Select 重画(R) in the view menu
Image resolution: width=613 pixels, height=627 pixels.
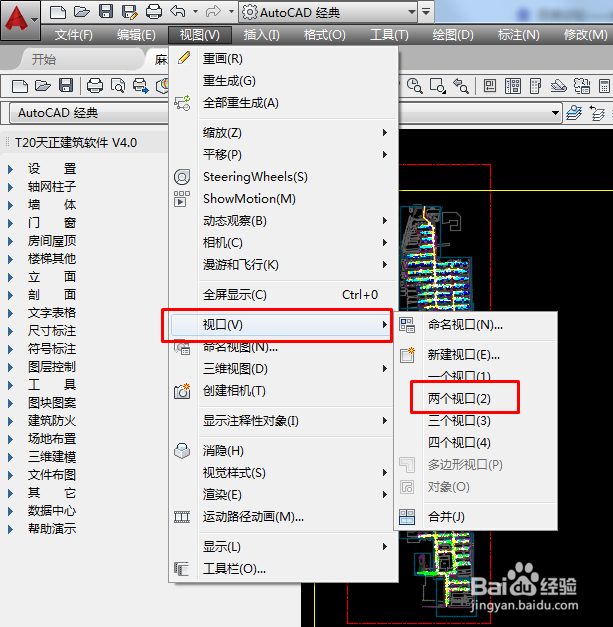[283, 59]
